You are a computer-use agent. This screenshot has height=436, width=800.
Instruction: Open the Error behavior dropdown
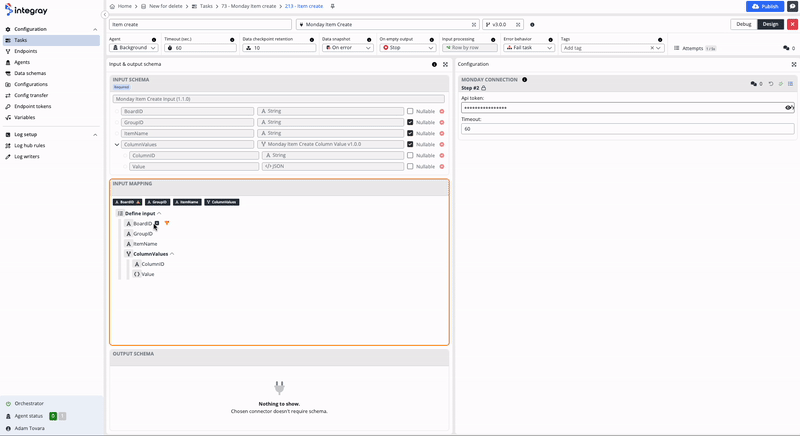[x=529, y=48]
